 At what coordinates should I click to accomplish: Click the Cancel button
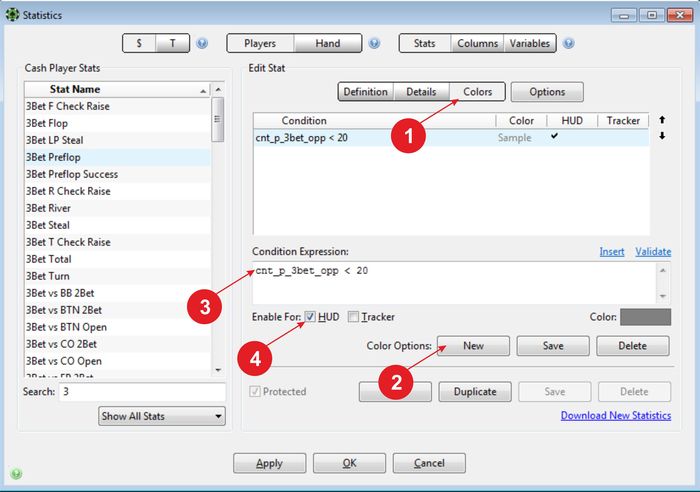(x=429, y=463)
